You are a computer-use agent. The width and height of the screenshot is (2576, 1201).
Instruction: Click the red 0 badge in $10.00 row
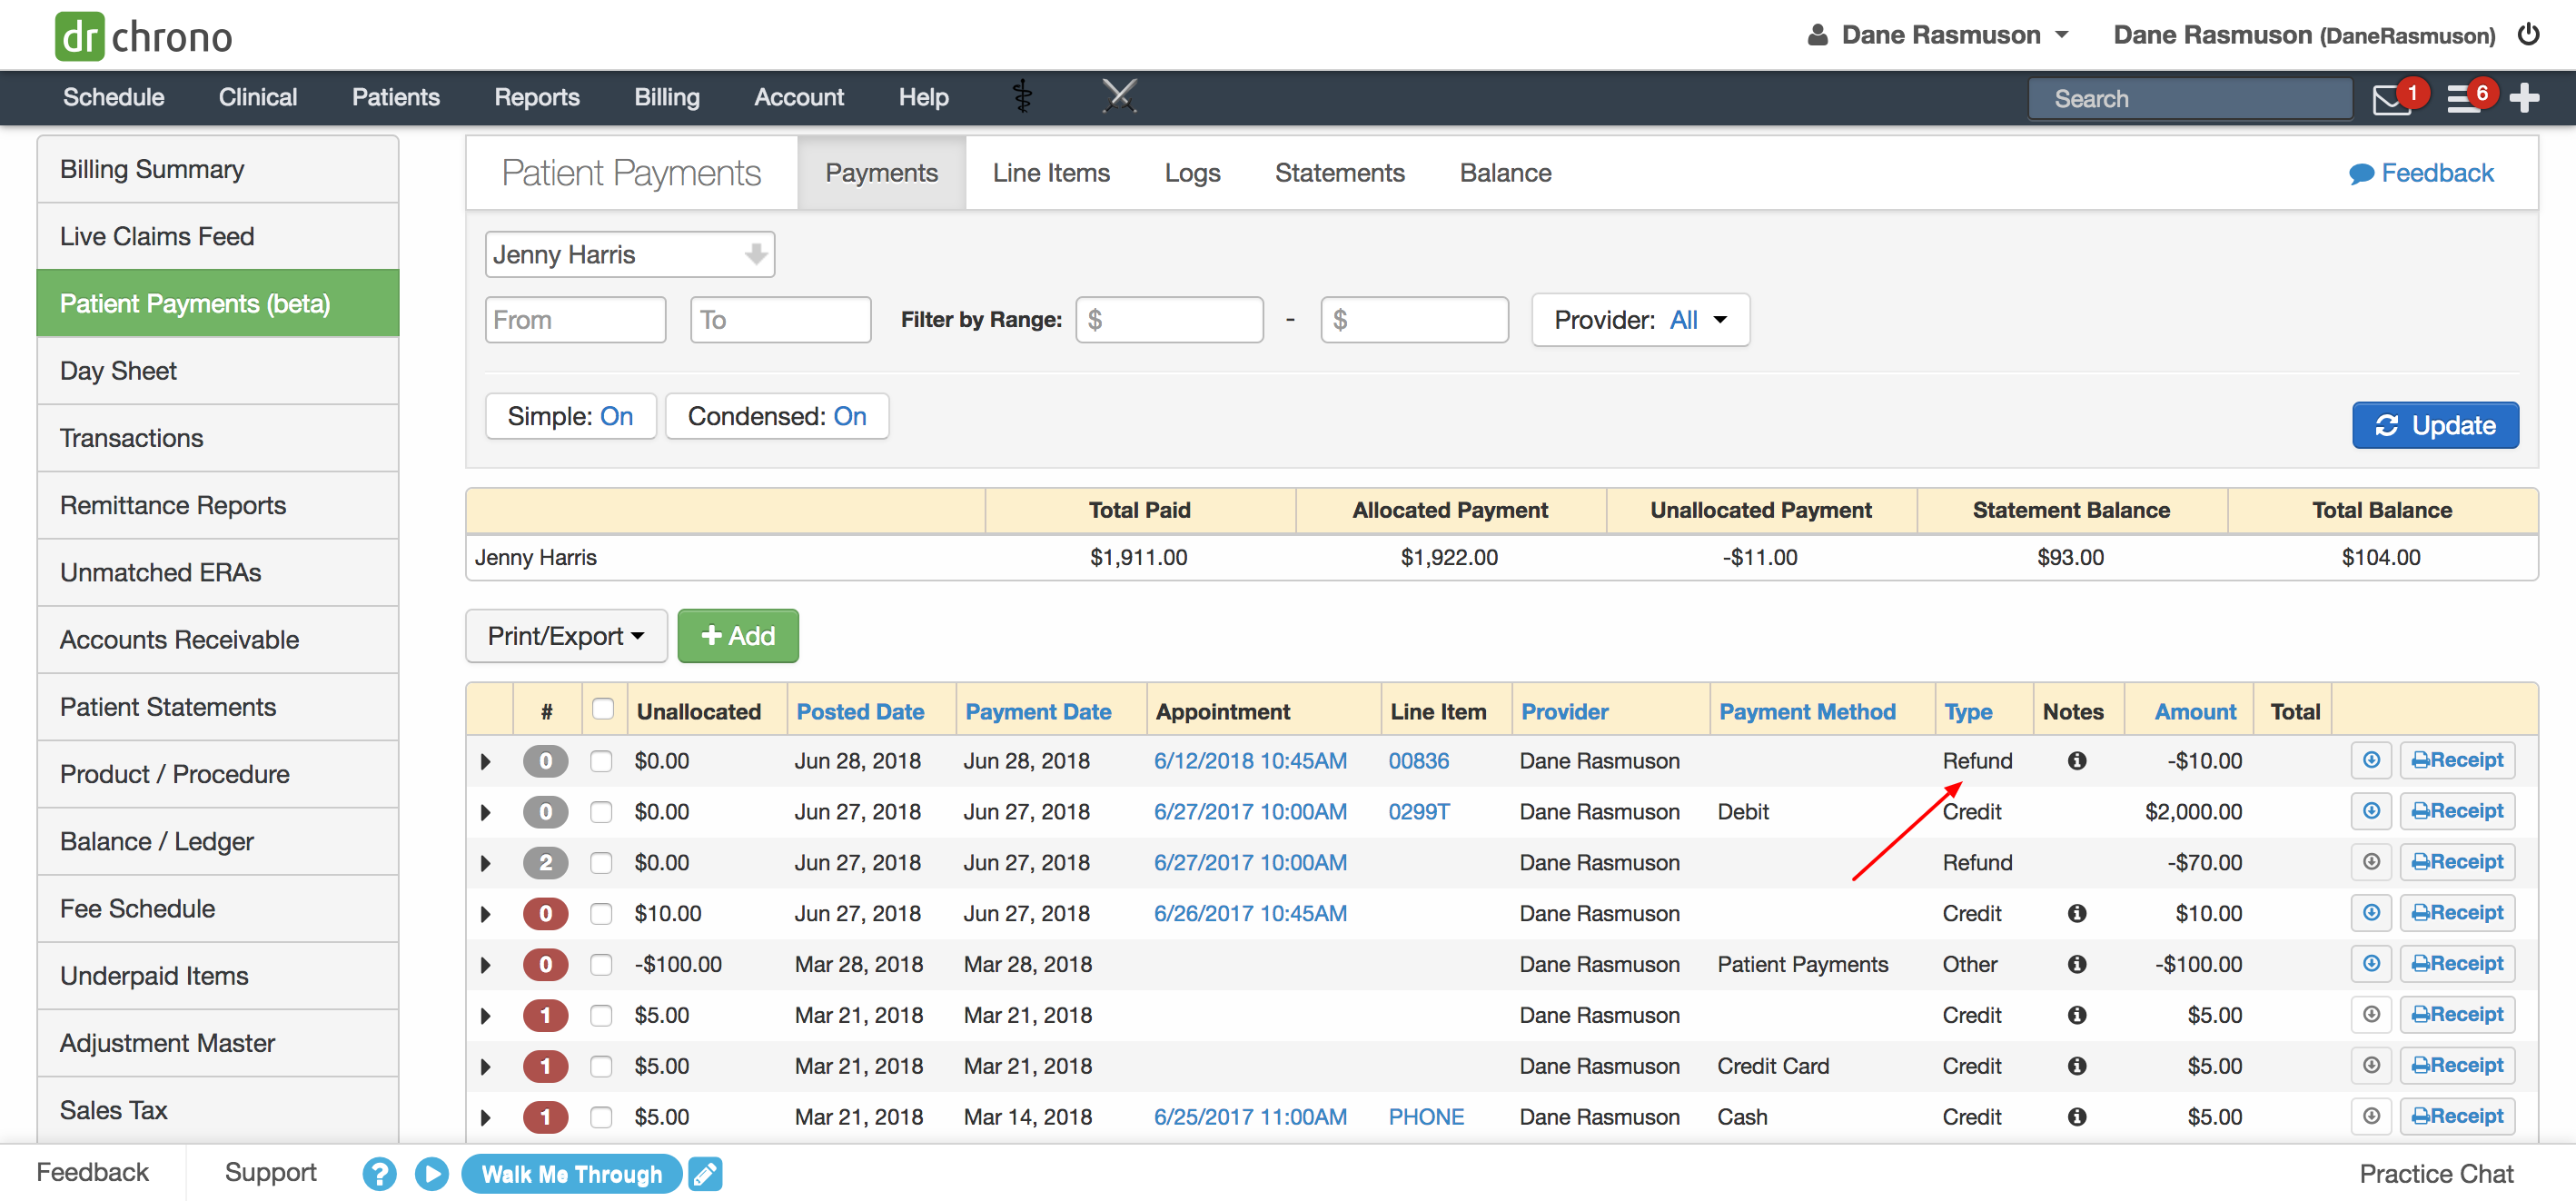[x=545, y=914]
